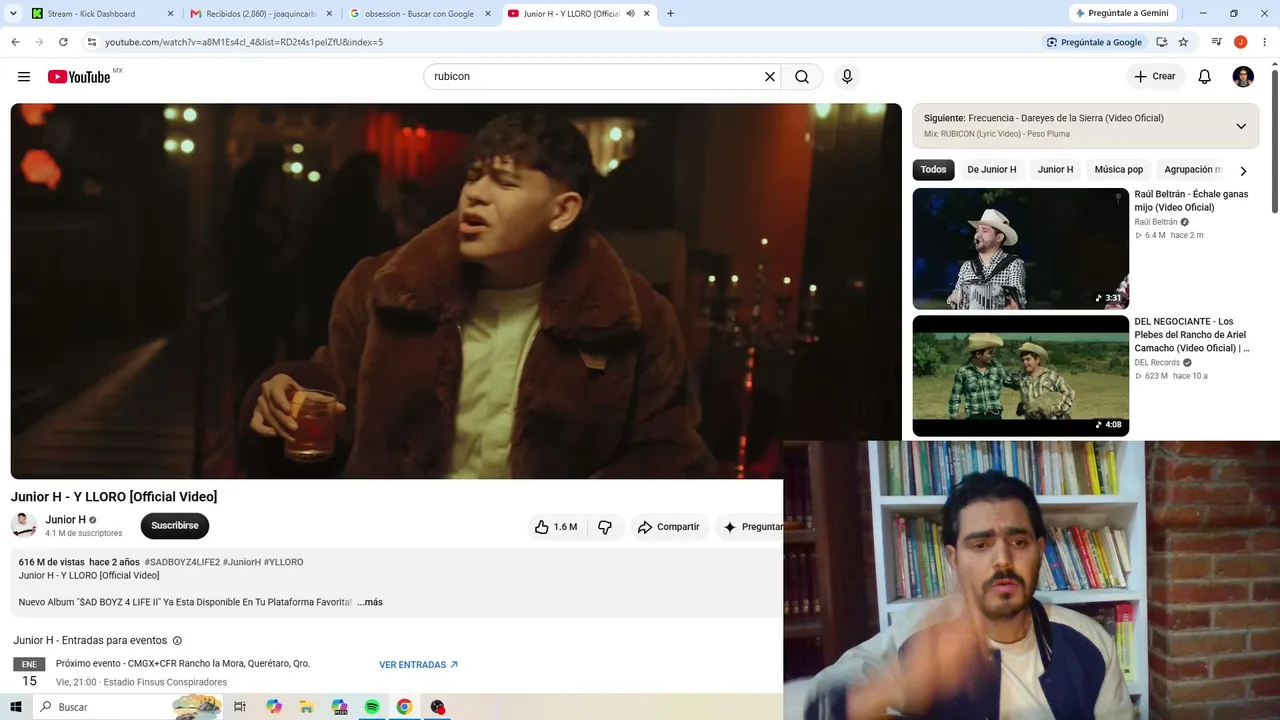Image resolution: width=1280 pixels, height=720 pixels.
Task: Click the Junior H video player
Action: (x=456, y=291)
